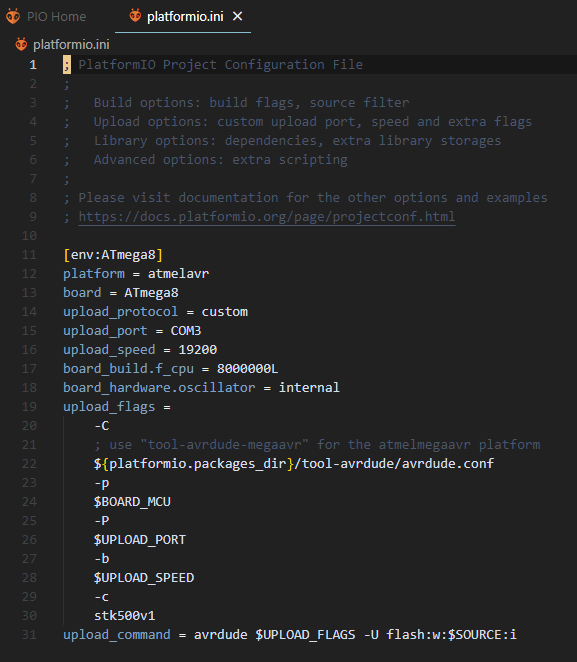Click '$UPLOAD_PORT' variable
The width and height of the screenshot is (577, 662).
pos(140,540)
